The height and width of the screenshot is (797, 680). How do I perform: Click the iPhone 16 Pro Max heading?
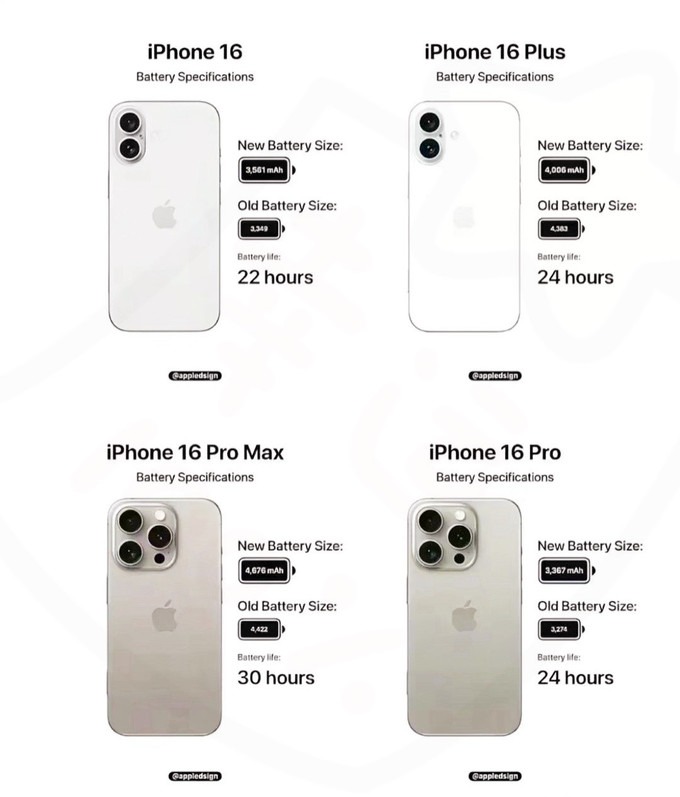(x=195, y=452)
